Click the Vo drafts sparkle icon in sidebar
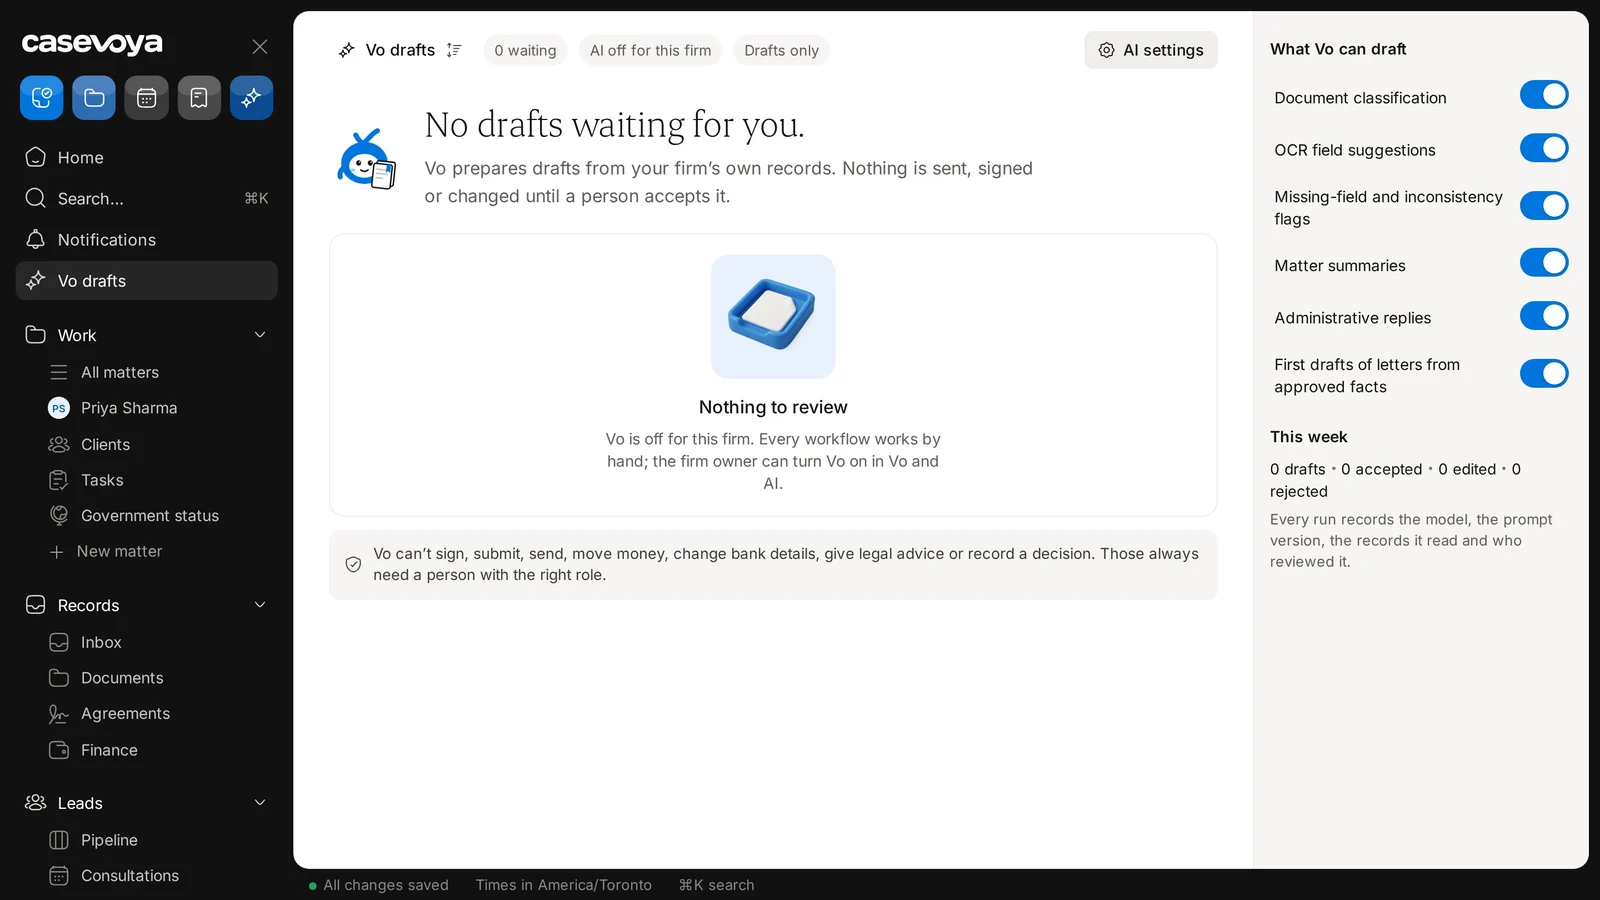 (36, 281)
